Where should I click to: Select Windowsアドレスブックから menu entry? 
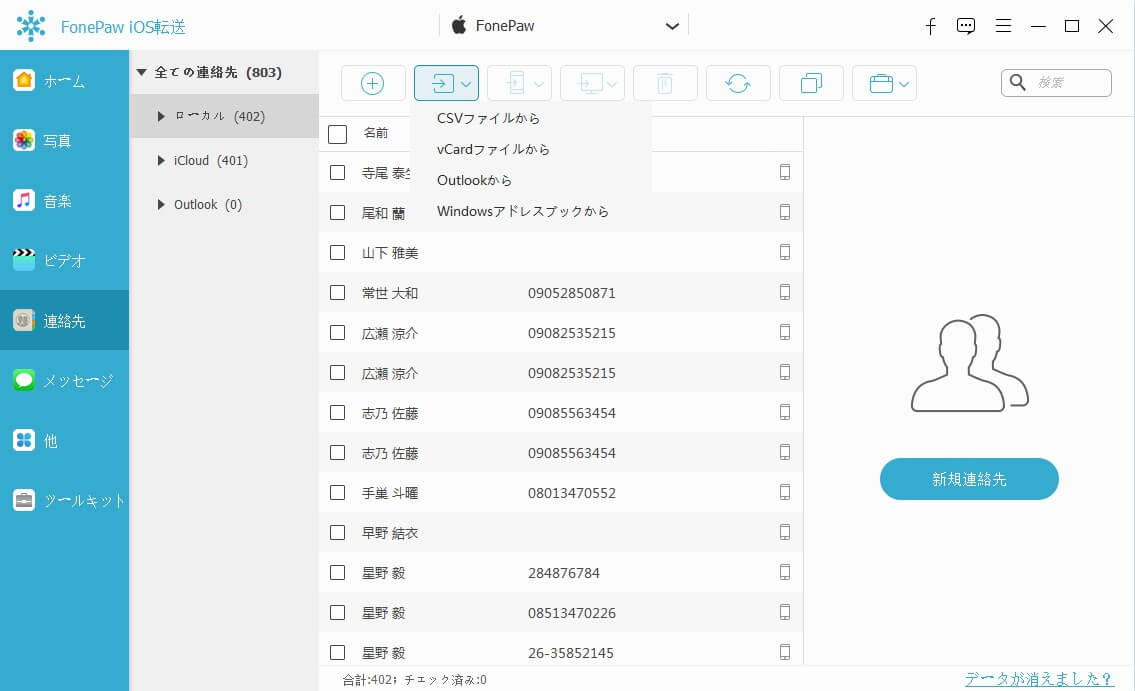[x=523, y=211]
